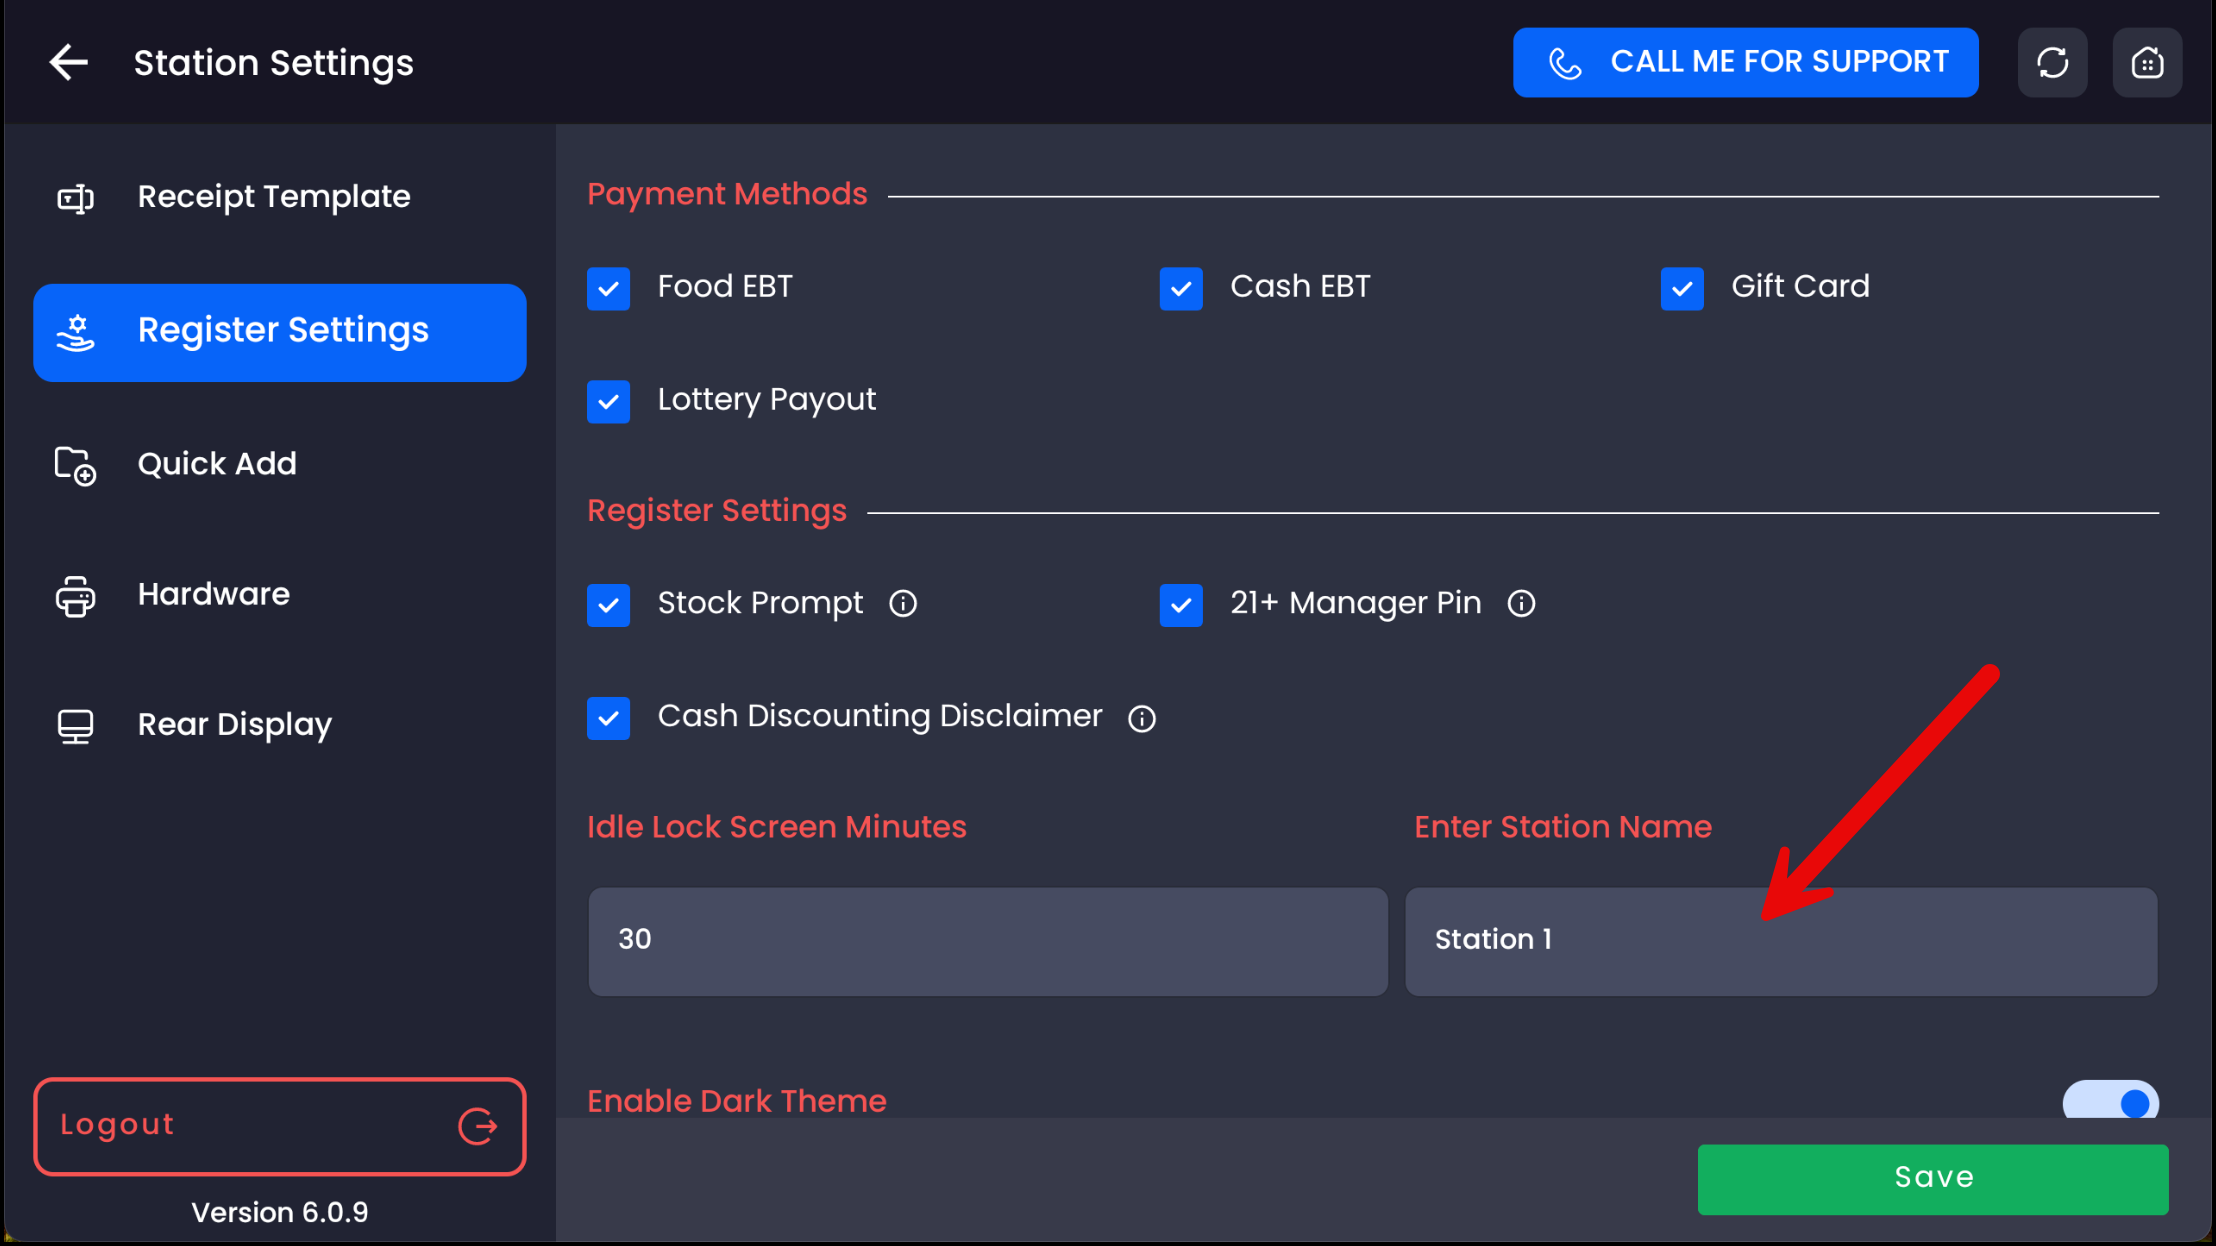This screenshot has width=2216, height=1246.
Task: Click Cash Discounting Disclaimer info icon
Action: coord(1141,718)
